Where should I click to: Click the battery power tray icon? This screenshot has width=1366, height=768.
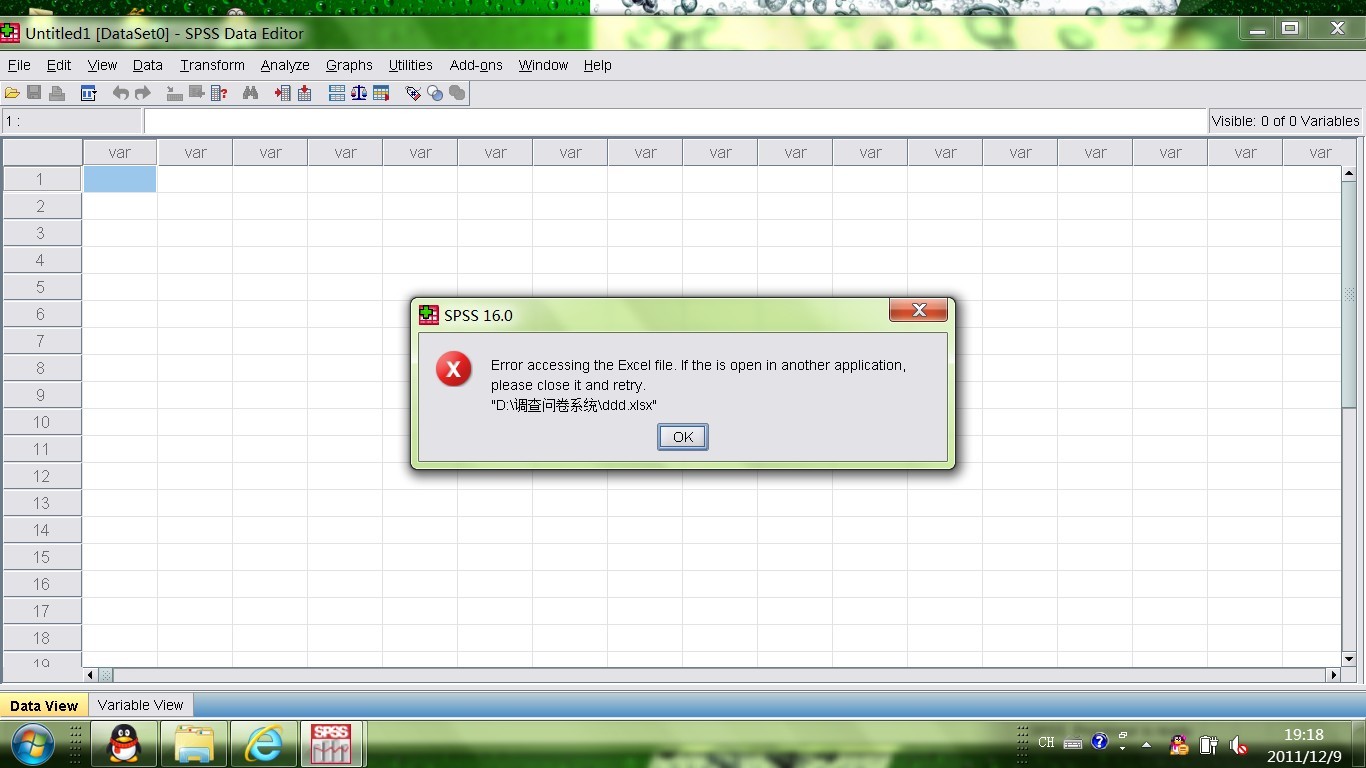1208,745
